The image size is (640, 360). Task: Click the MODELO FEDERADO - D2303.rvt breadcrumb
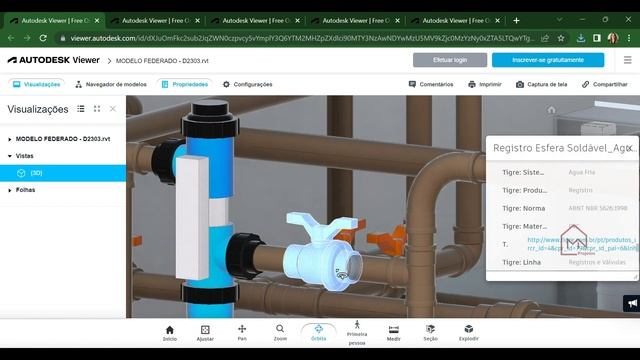coord(162,61)
